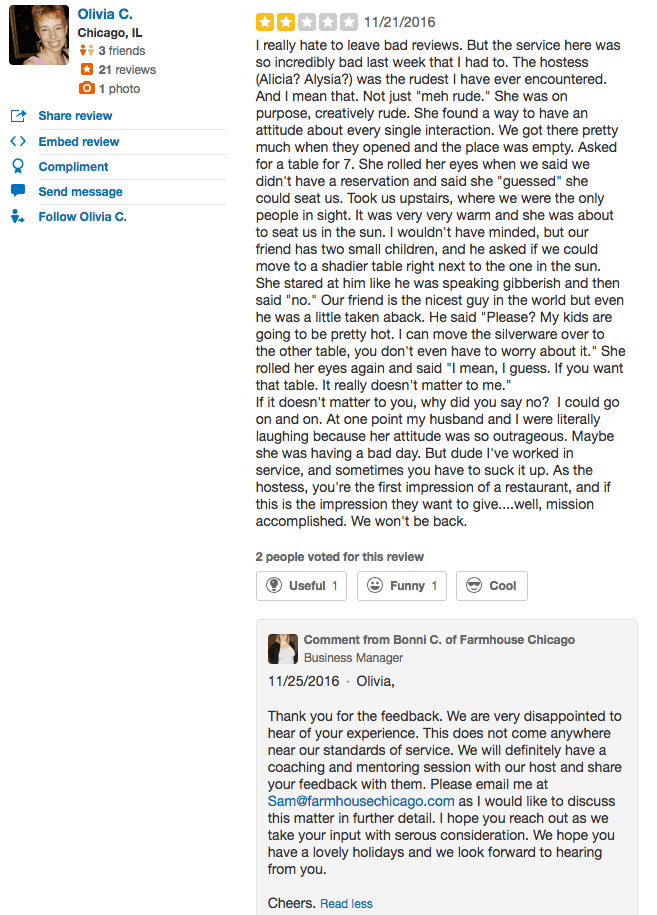Viewport: 657px width, 915px height.
Task: Click the Embed review code brackets icon
Action: click(18, 141)
